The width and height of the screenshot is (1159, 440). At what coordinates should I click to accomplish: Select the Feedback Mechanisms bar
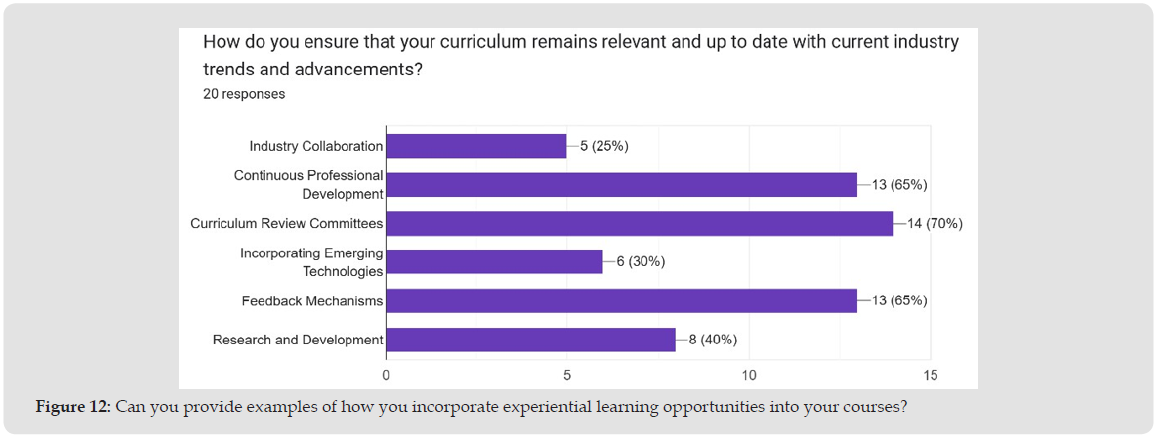621,301
